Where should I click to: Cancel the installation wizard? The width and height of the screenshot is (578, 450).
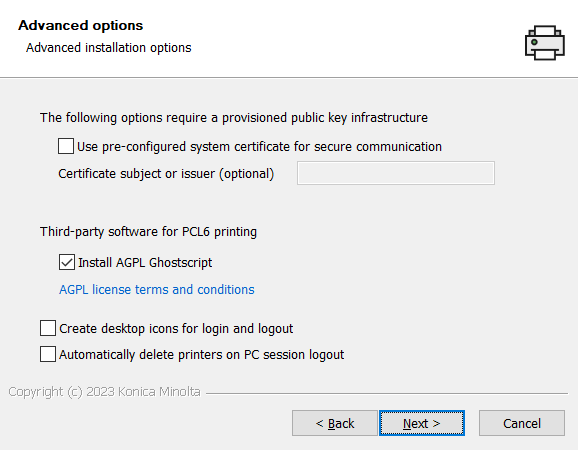[x=522, y=423]
